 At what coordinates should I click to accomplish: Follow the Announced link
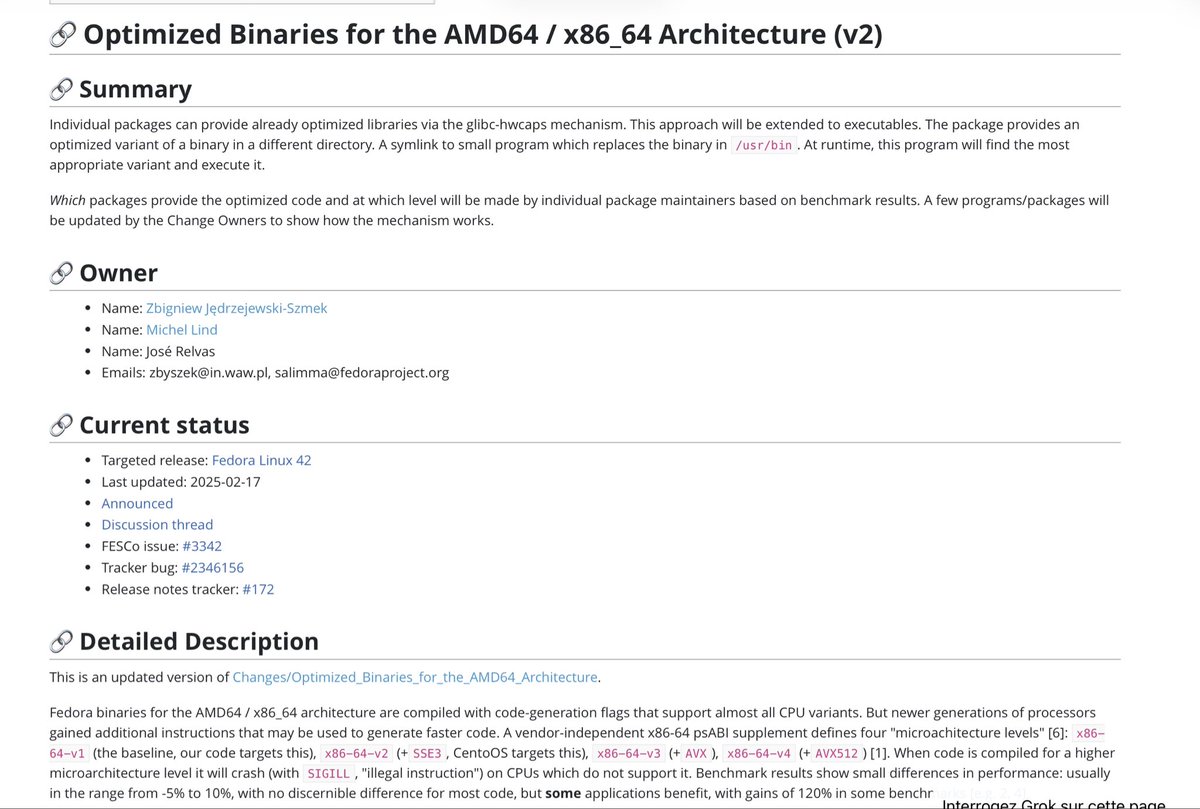point(137,503)
